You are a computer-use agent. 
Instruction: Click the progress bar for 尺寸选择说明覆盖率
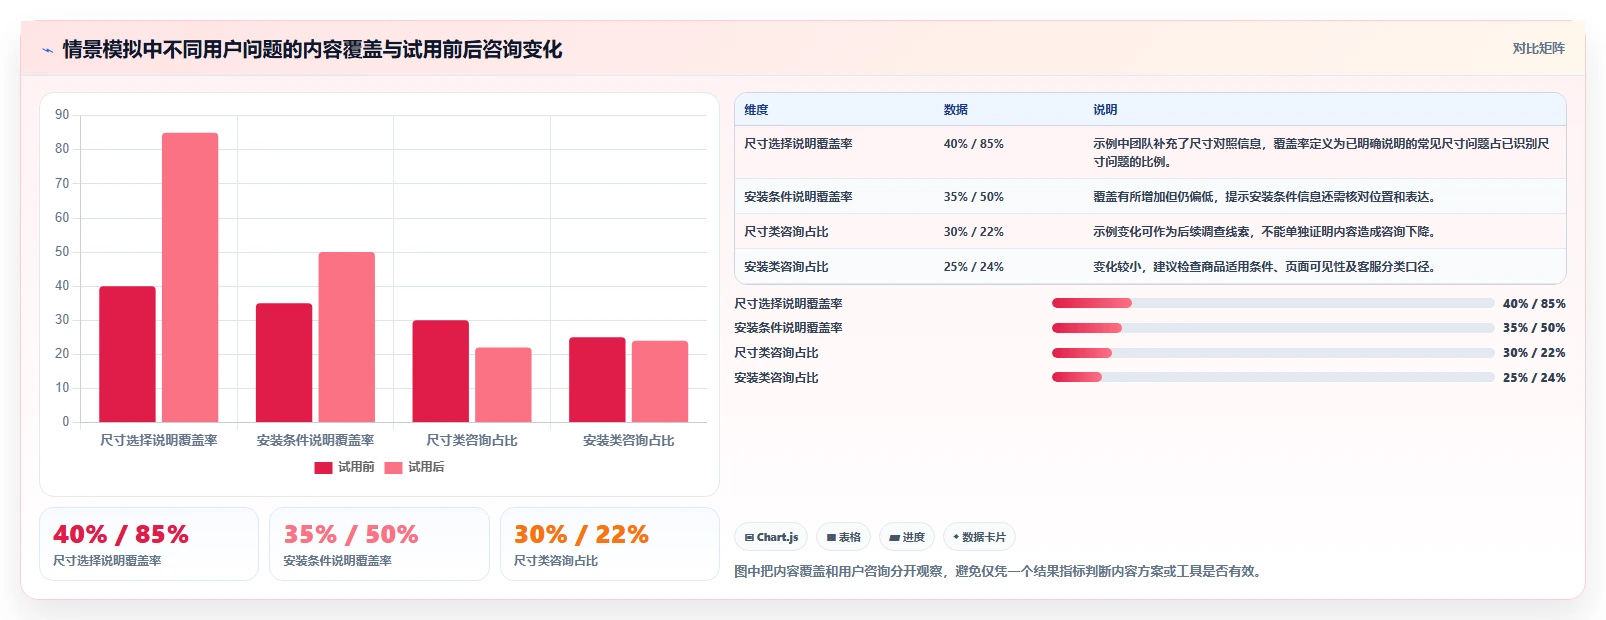pos(1273,303)
